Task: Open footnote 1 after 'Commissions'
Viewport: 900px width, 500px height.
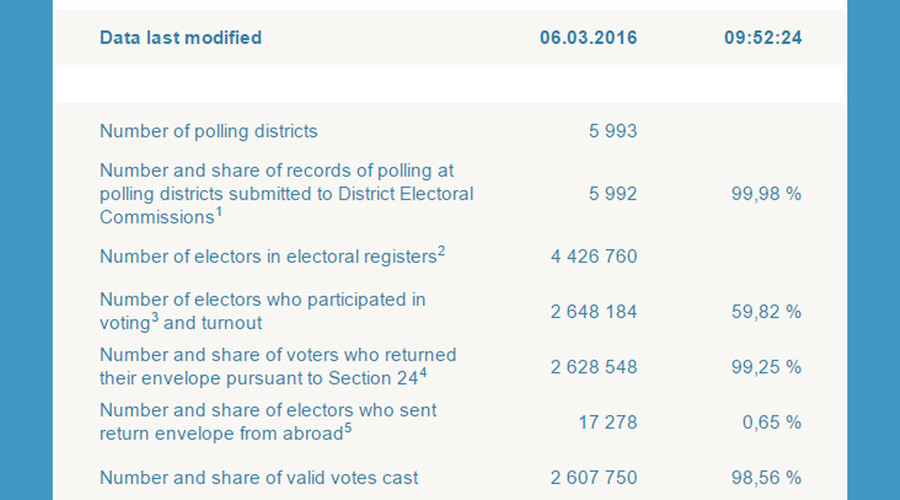Action: pyautogui.click(x=219, y=212)
